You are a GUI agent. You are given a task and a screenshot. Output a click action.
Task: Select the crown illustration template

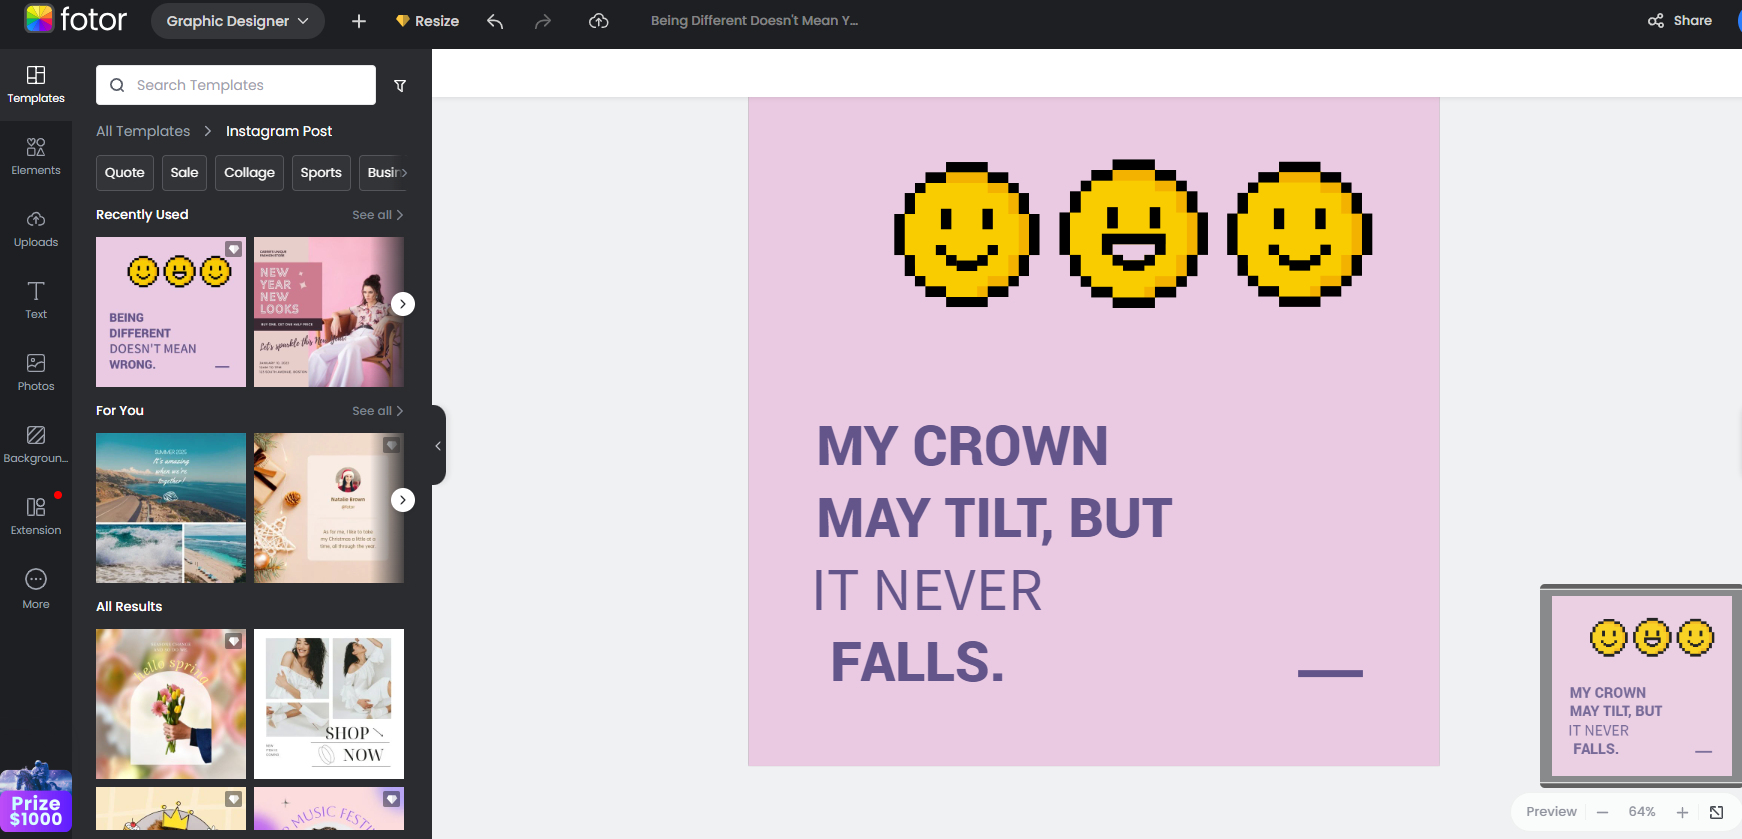[x=171, y=809]
